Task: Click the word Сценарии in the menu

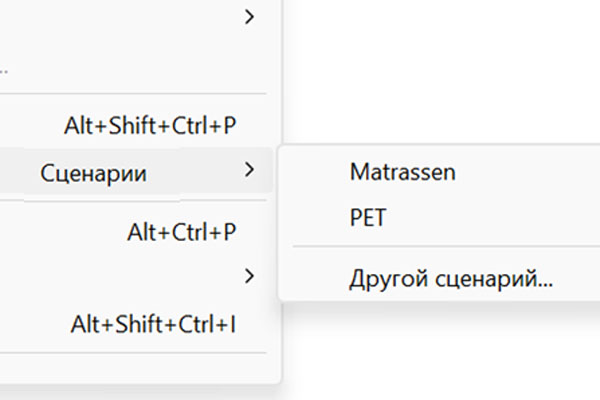Action: coord(94,174)
